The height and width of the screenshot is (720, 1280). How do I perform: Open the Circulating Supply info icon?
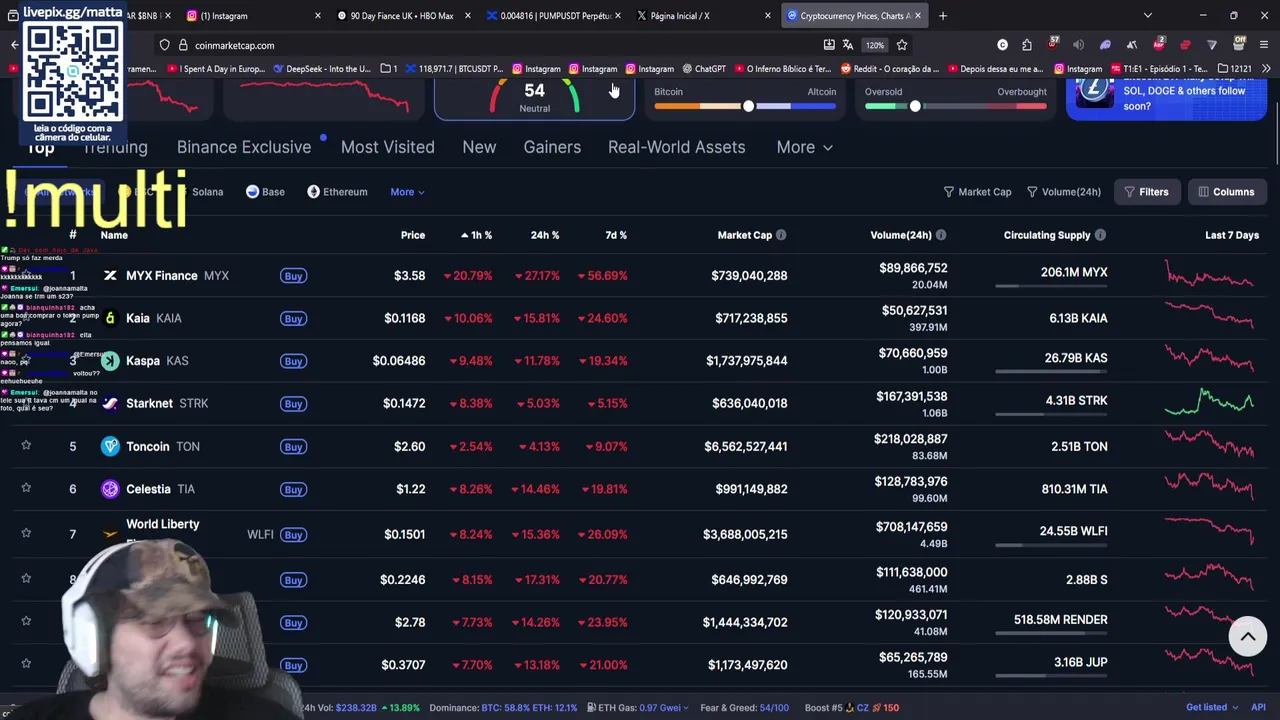1100,235
